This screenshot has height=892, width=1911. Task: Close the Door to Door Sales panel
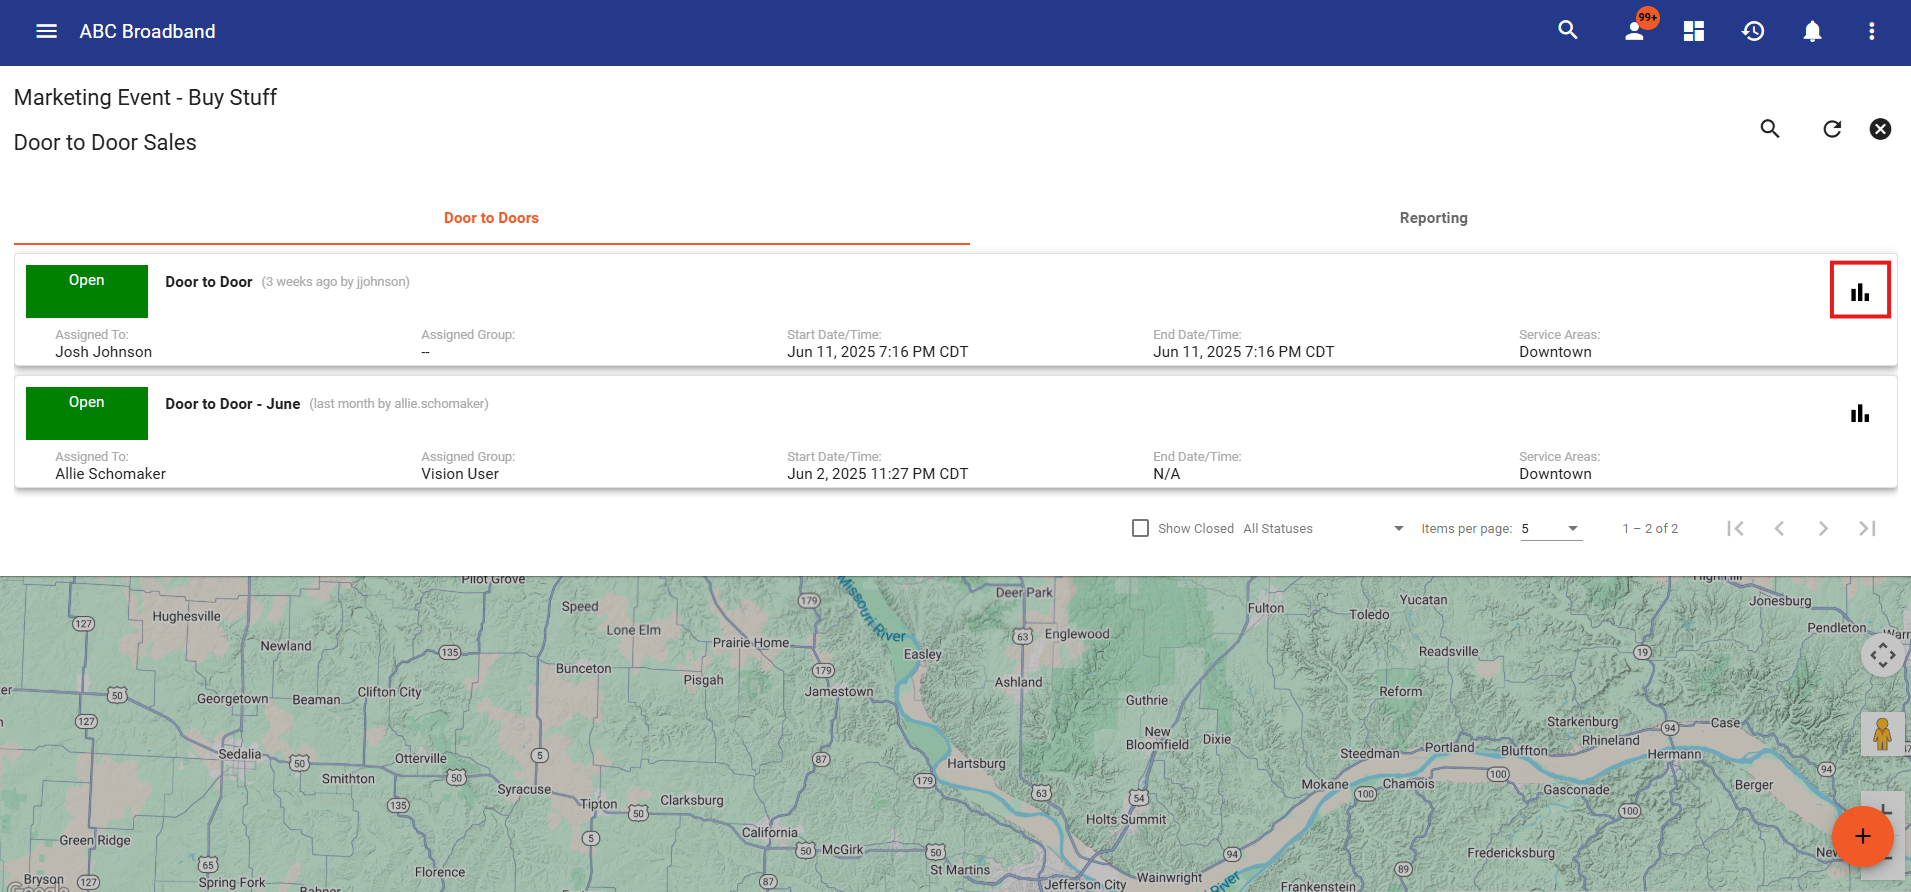[1881, 129]
